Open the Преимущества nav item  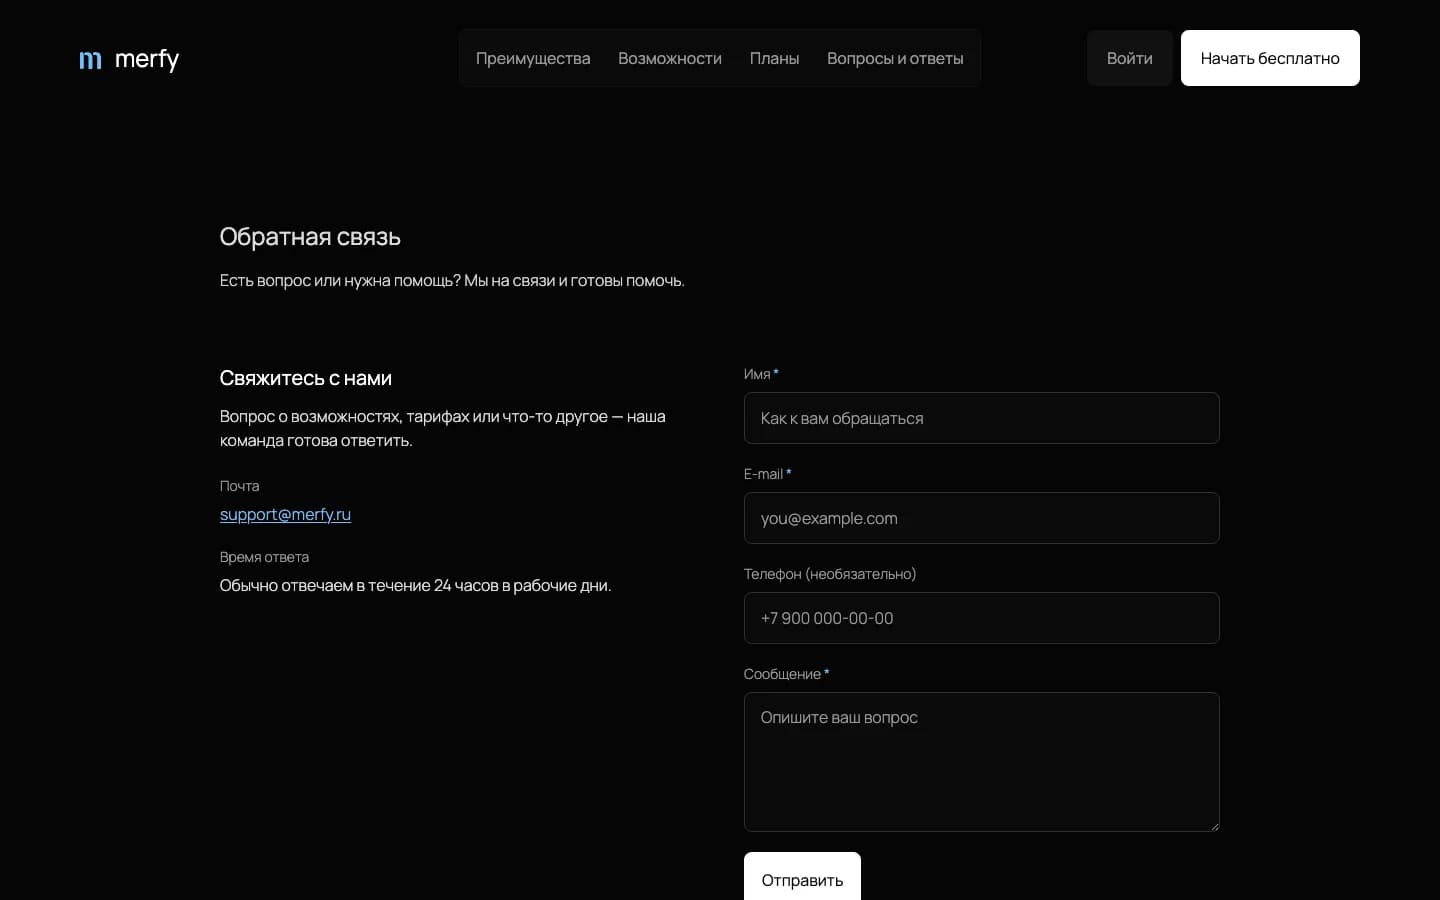[x=533, y=58]
